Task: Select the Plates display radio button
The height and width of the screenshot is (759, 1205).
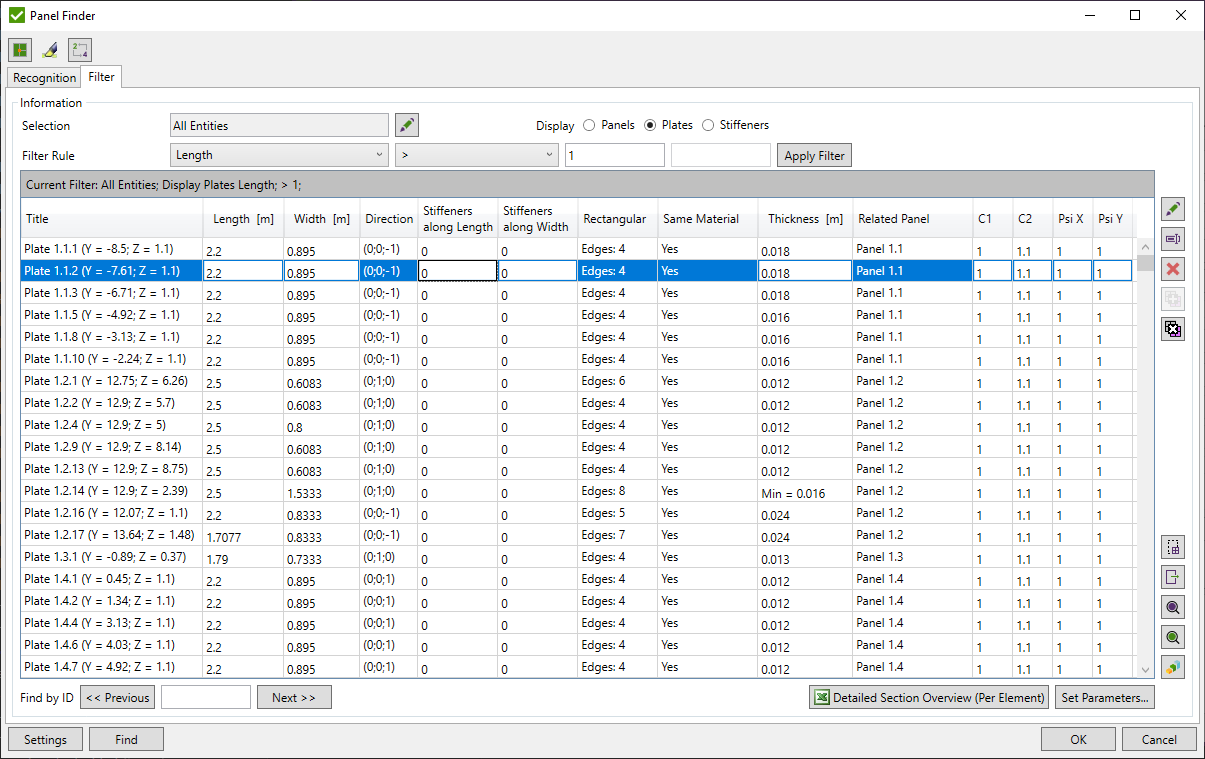Action: pos(650,126)
